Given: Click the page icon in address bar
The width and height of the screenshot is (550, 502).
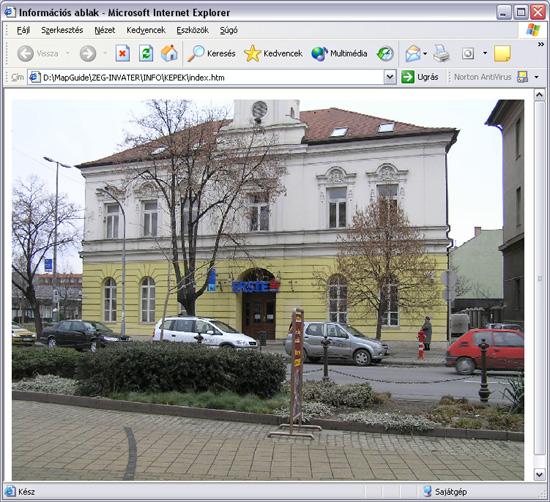Looking at the screenshot, I should [34, 77].
